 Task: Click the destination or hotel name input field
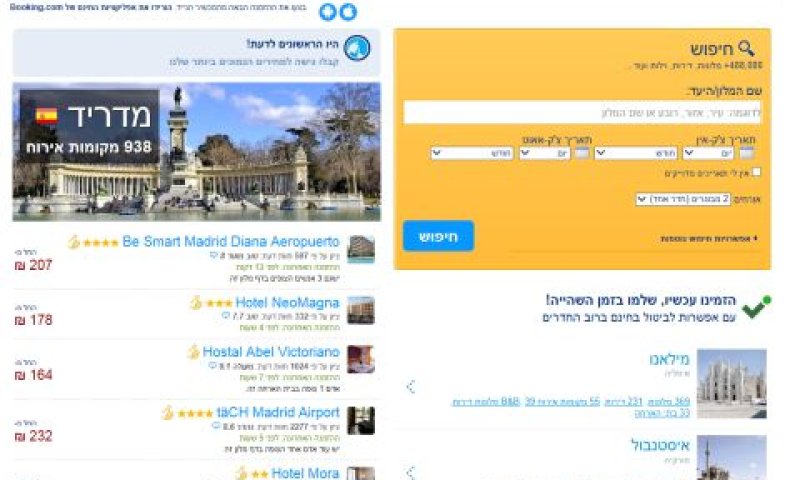click(582, 112)
